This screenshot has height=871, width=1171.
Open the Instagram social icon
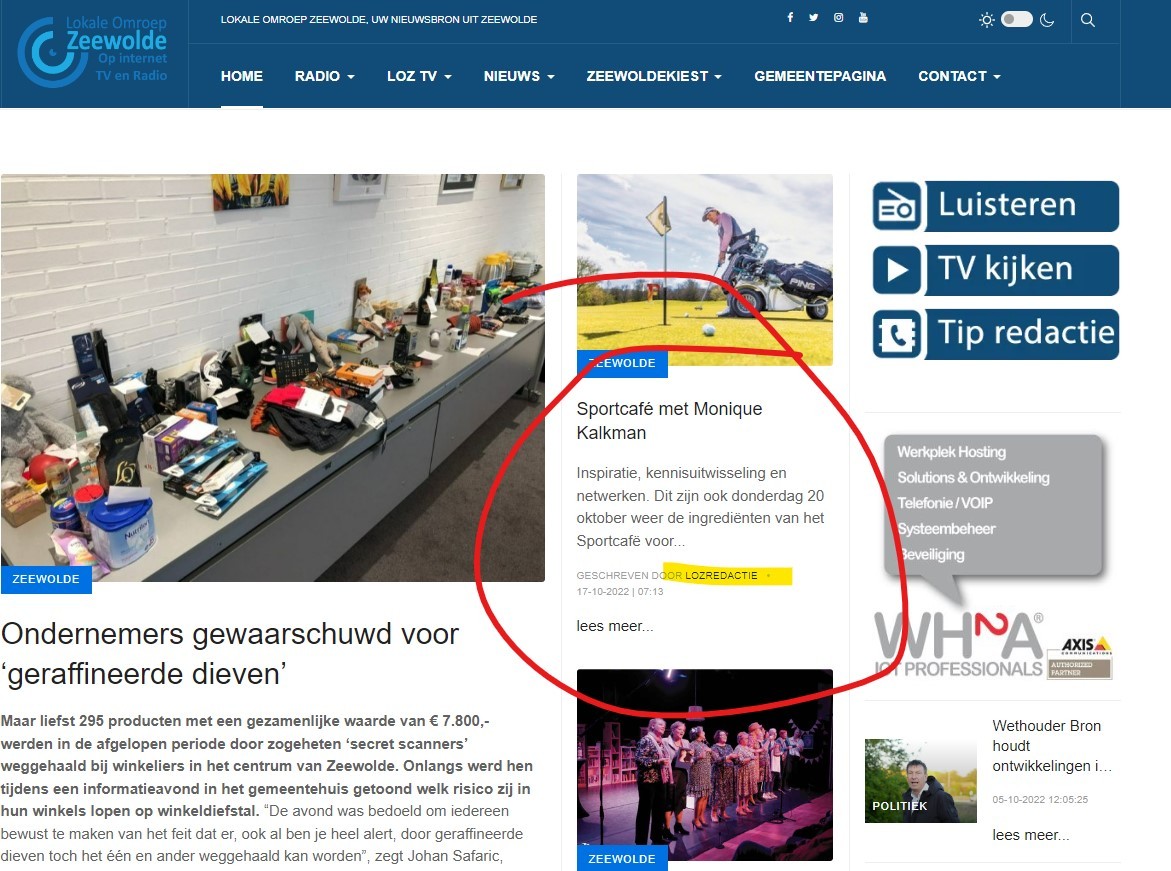tap(839, 18)
